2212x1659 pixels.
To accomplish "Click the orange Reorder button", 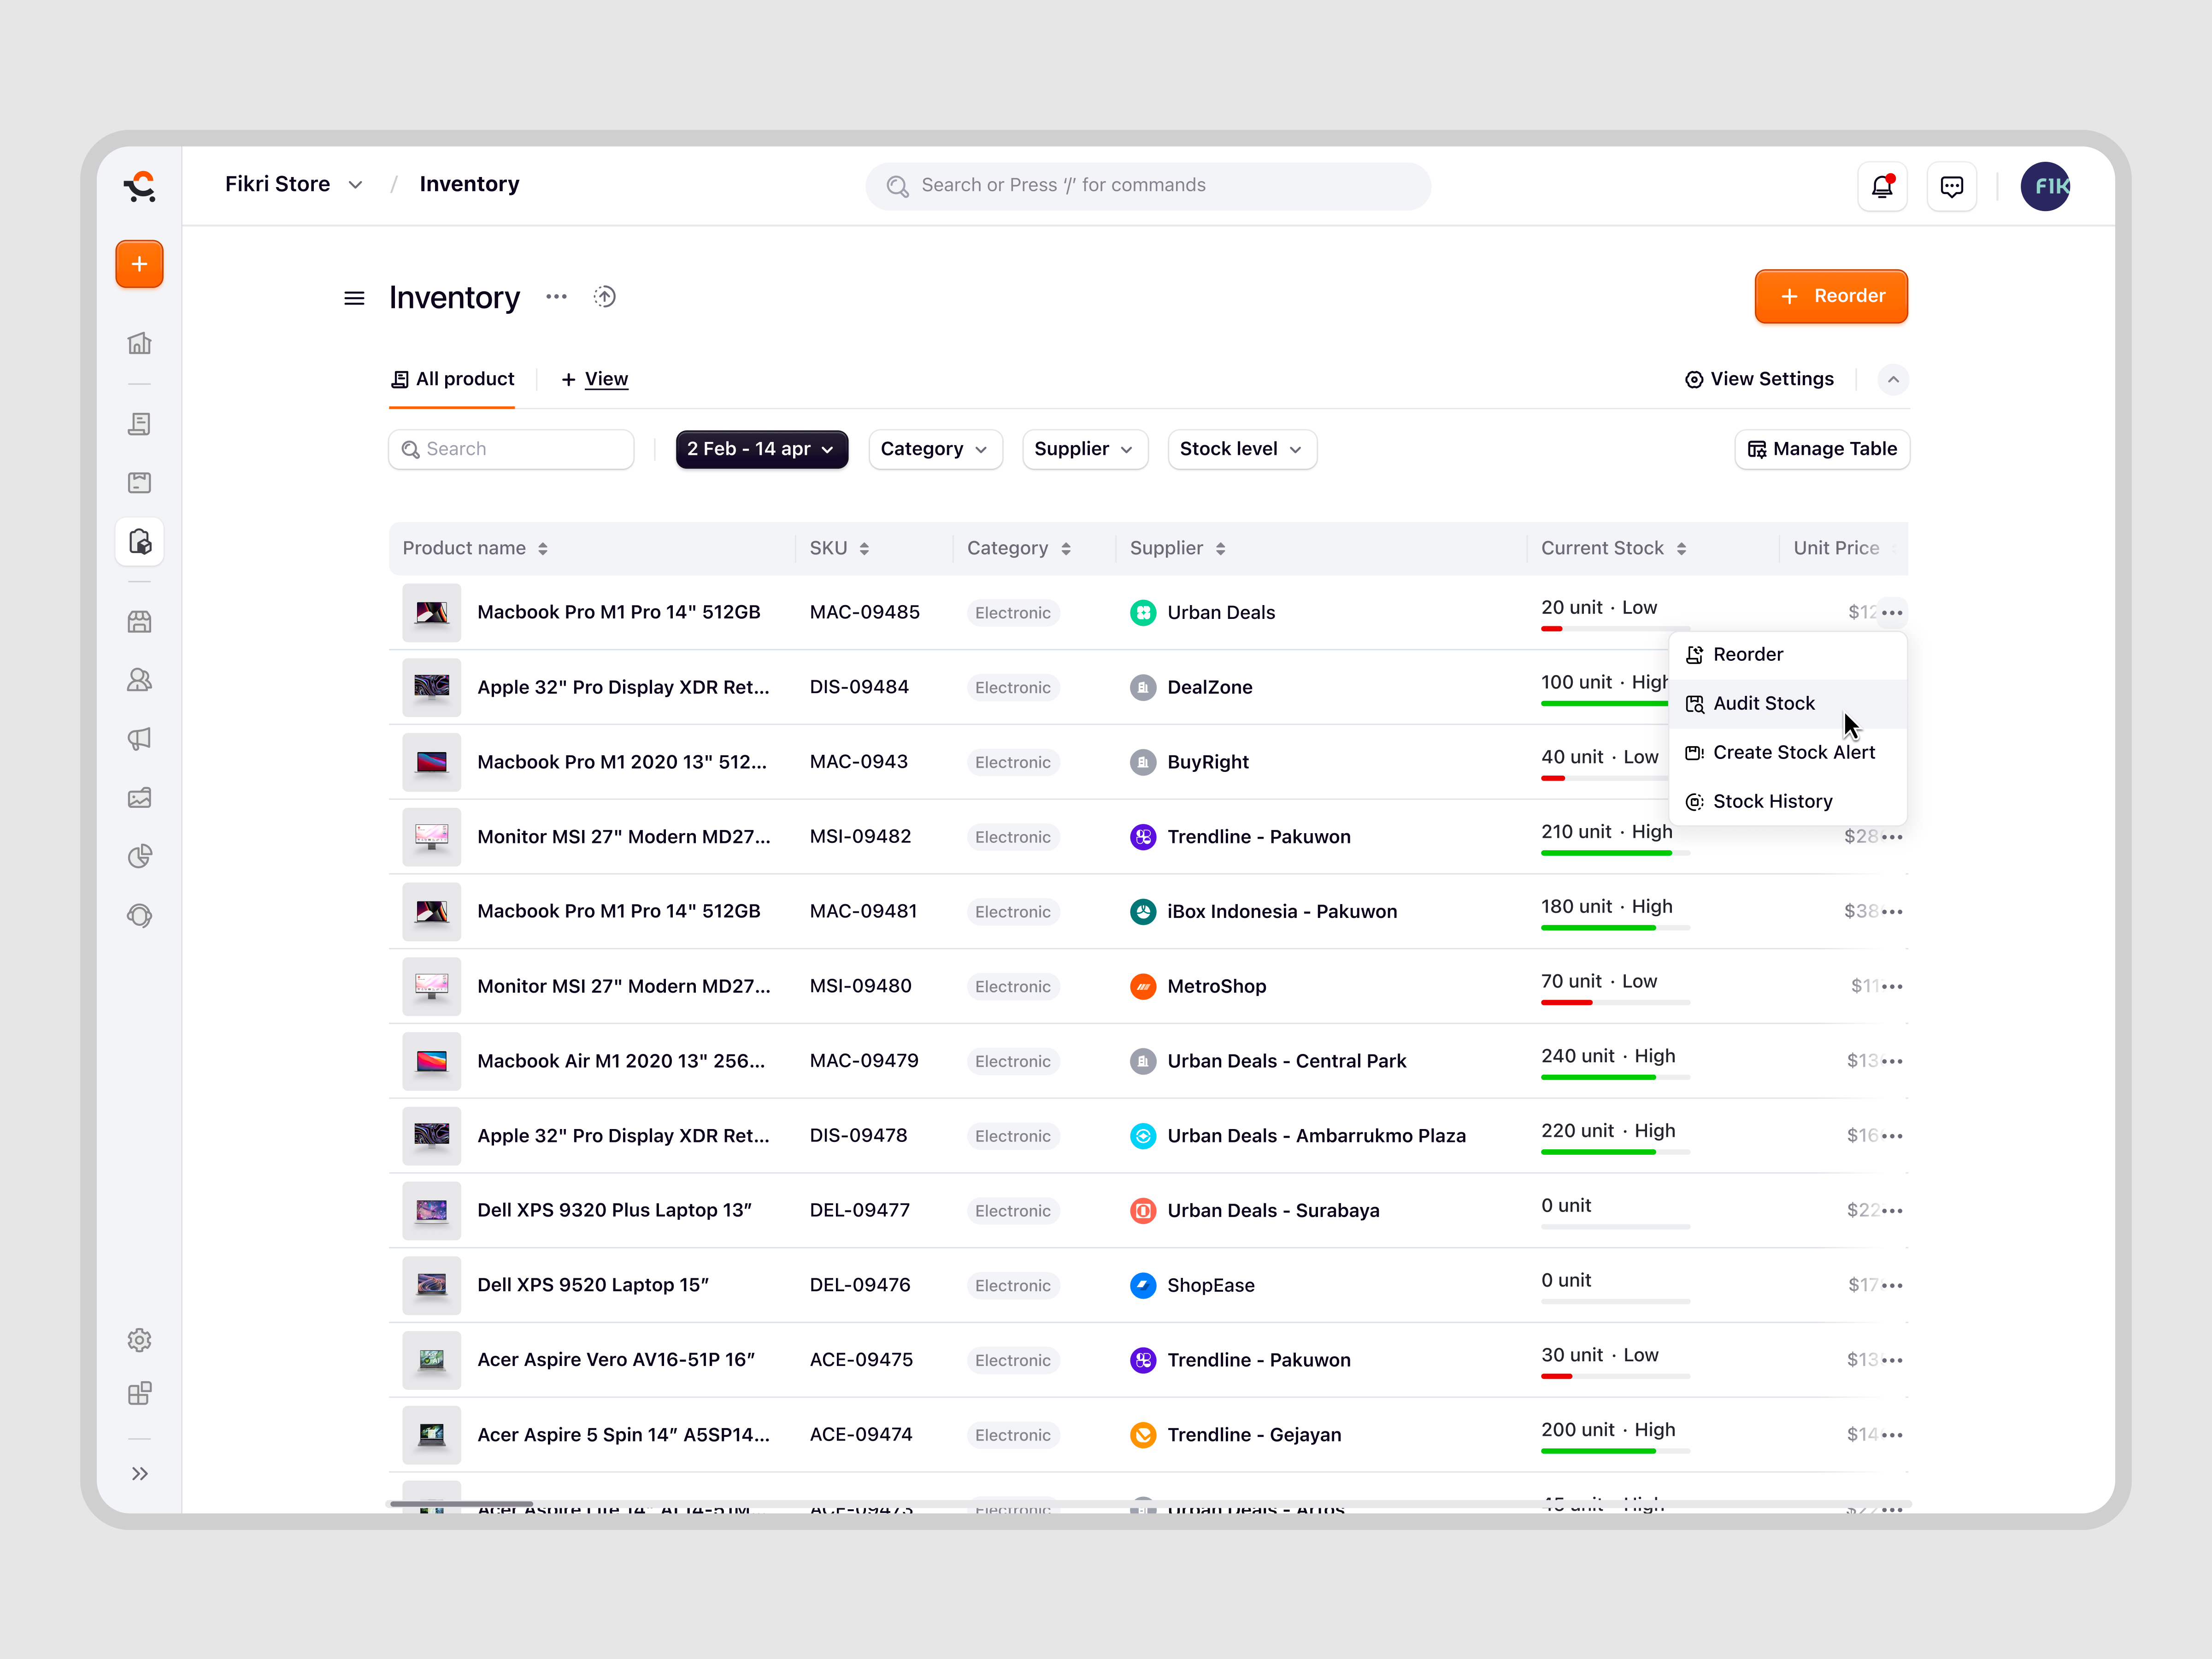I will 1830,296.
